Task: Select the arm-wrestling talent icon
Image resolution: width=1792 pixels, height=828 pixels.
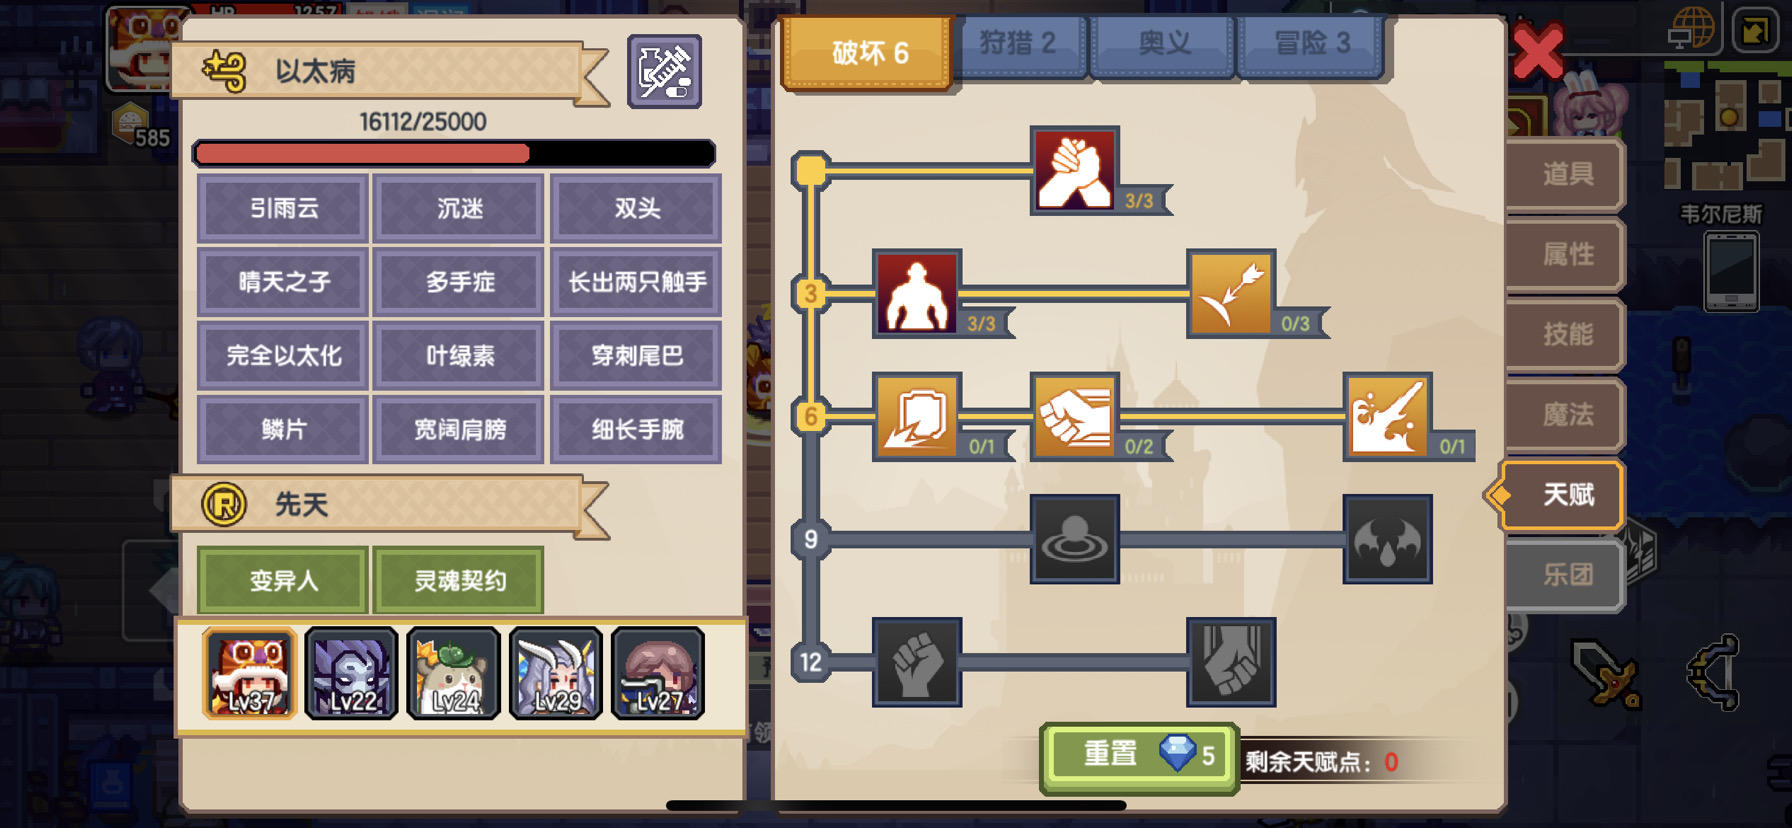Action: coord(1075,170)
